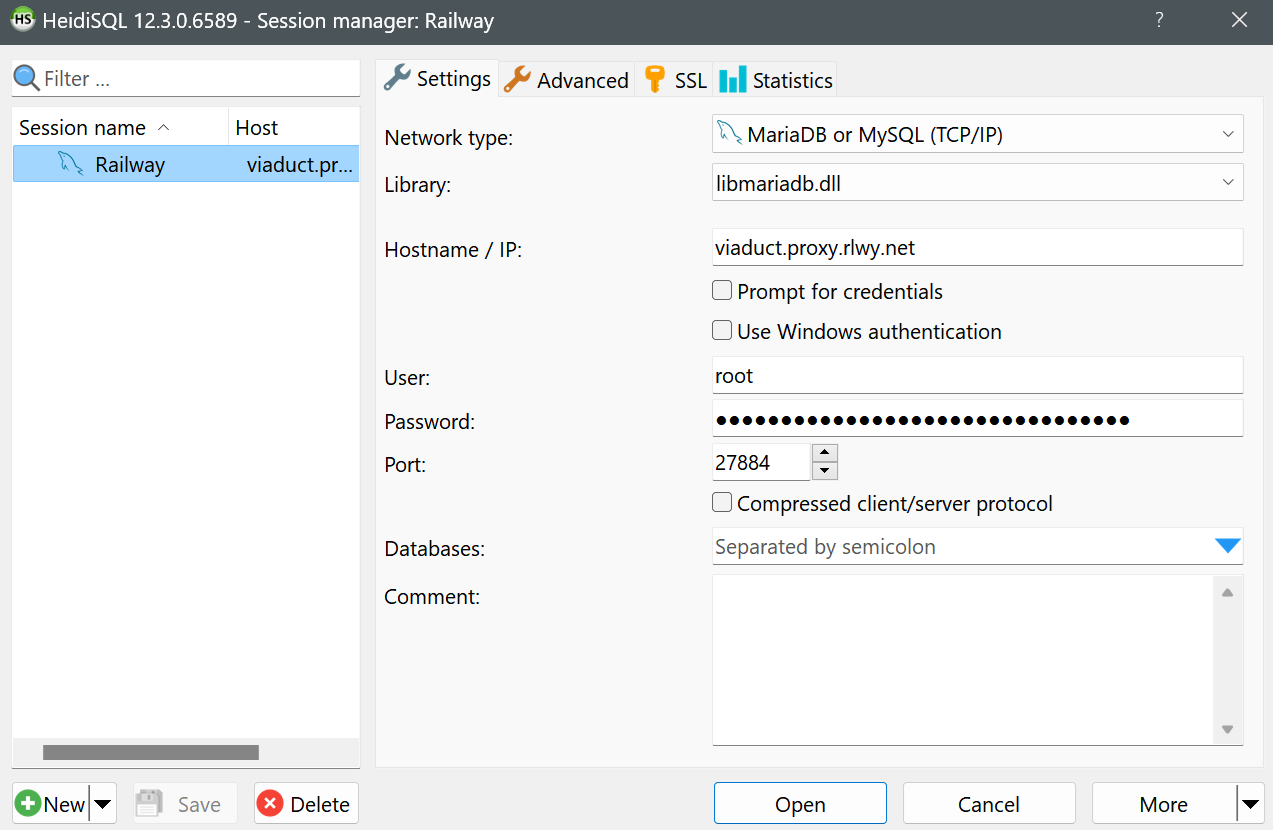Open the arrow dropdown beside New button
1273x830 pixels.
click(103, 804)
